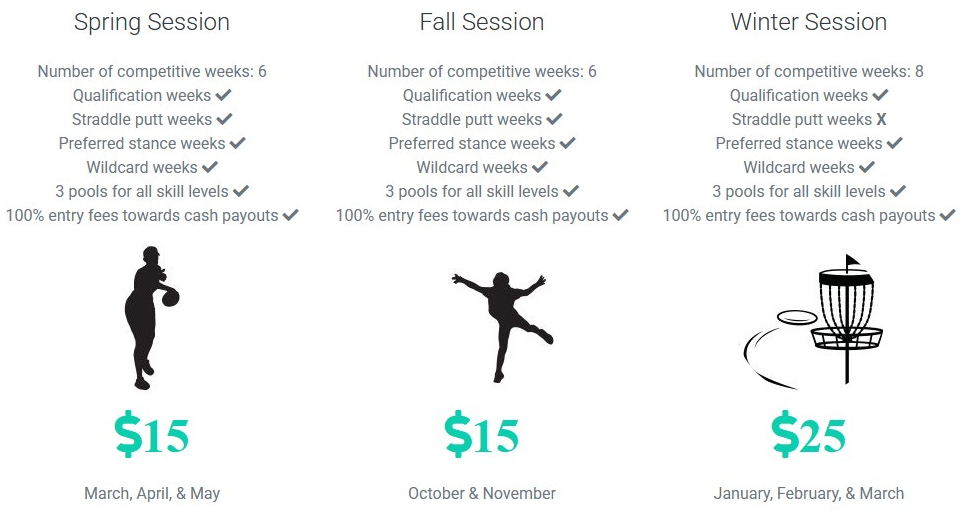The width and height of the screenshot is (965, 513).
Task: Click the $15 price under Spring Session
Action: (152, 434)
